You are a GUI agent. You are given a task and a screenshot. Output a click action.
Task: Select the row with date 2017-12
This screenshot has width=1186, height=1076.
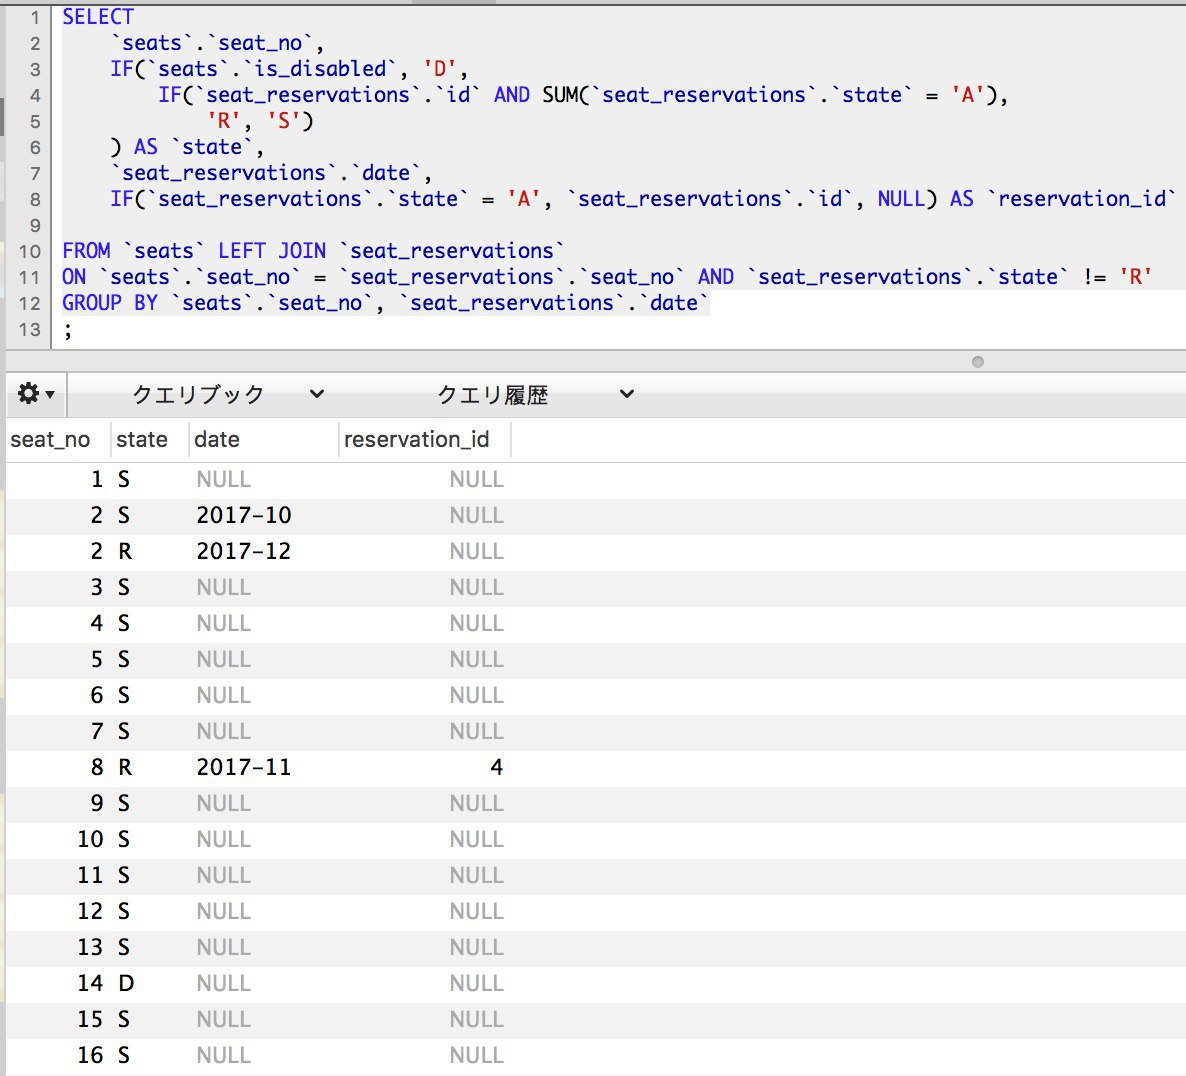click(x=244, y=551)
